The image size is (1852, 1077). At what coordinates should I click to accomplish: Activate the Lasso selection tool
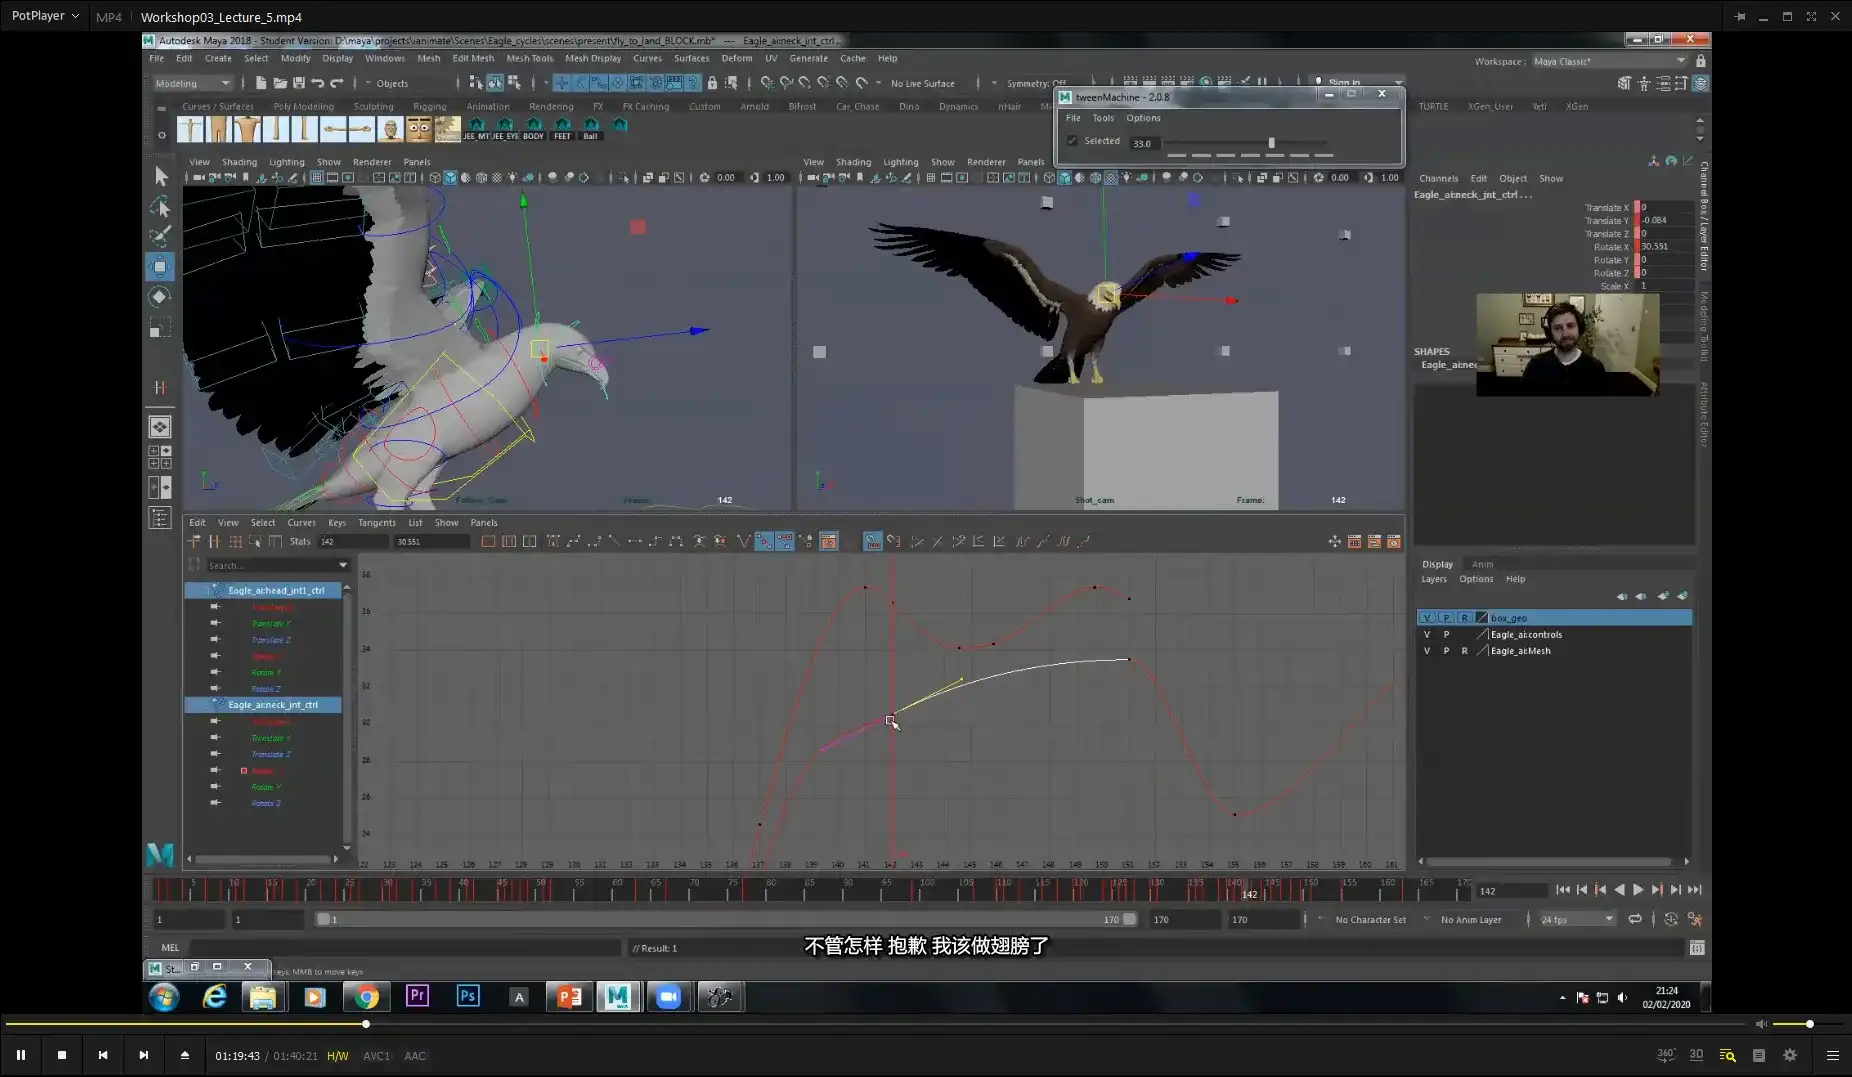[160, 207]
